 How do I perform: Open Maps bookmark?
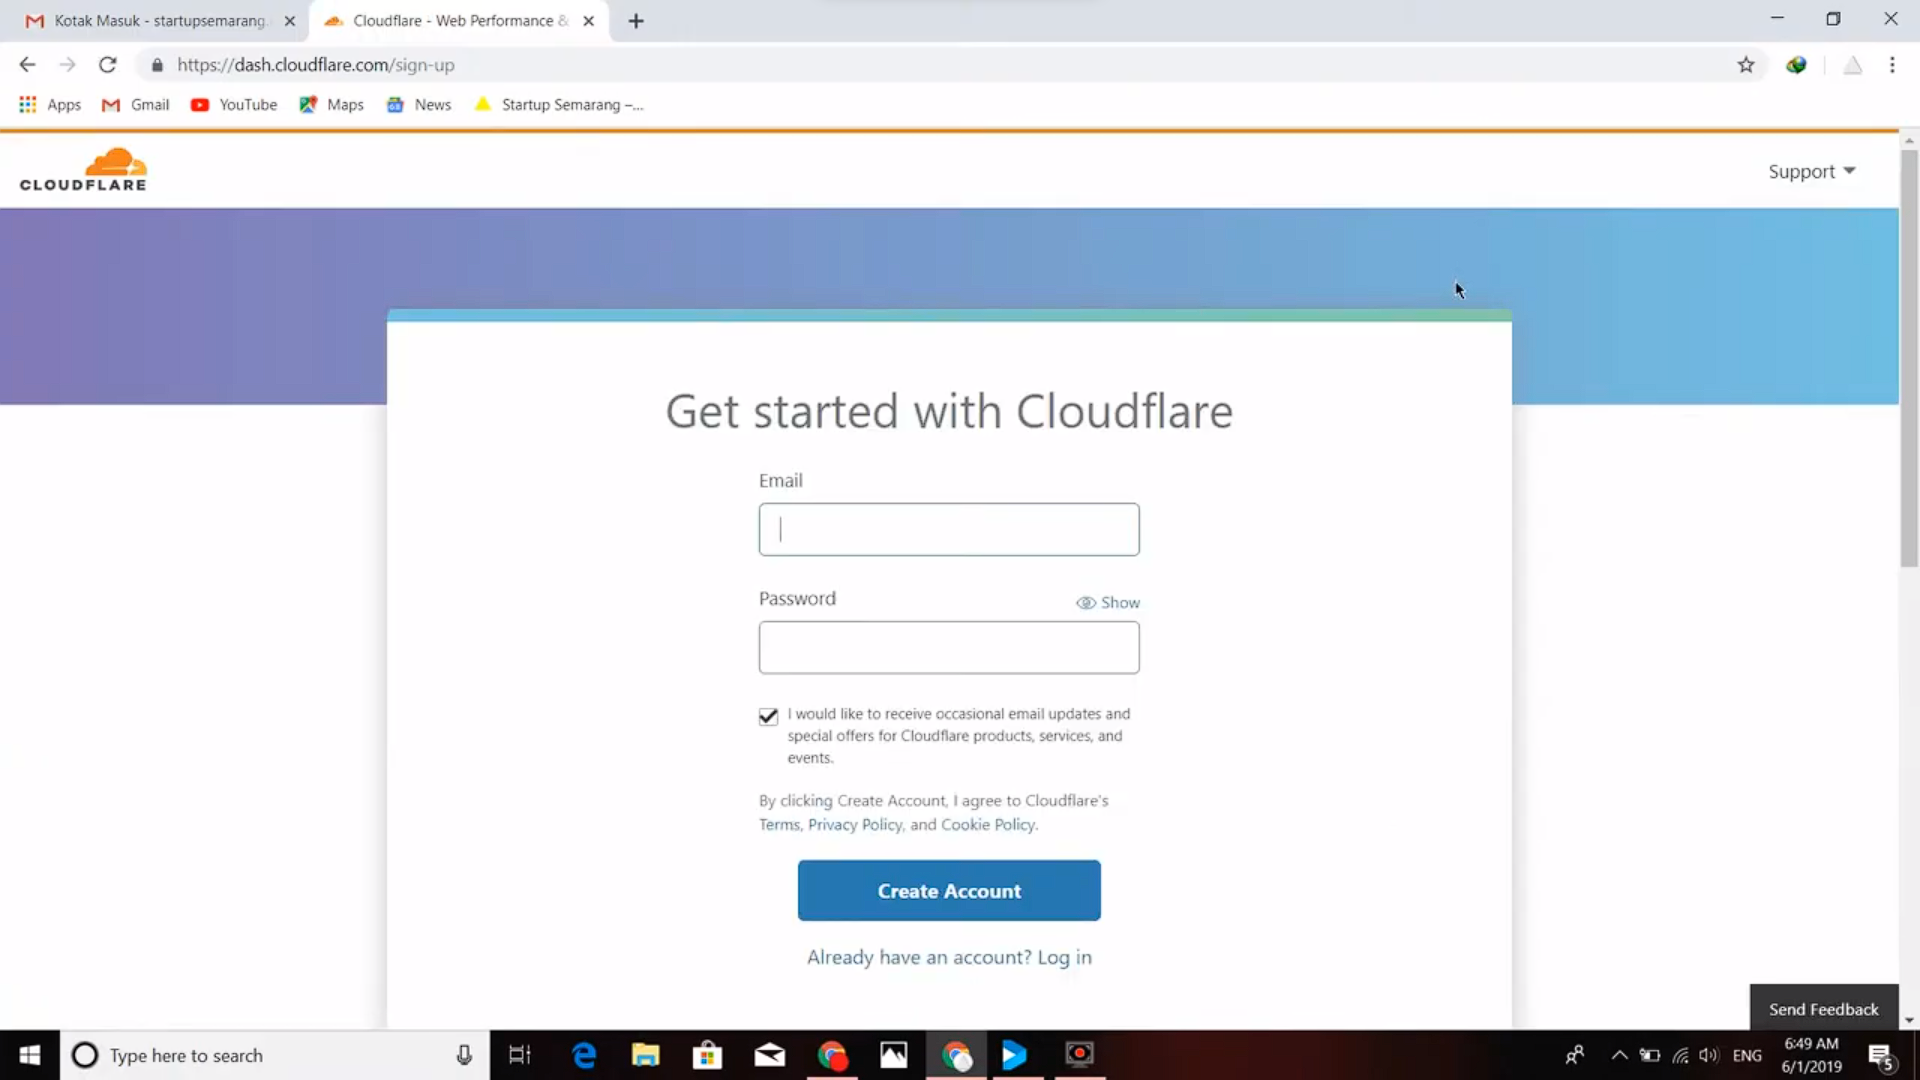[x=331, y=104]
